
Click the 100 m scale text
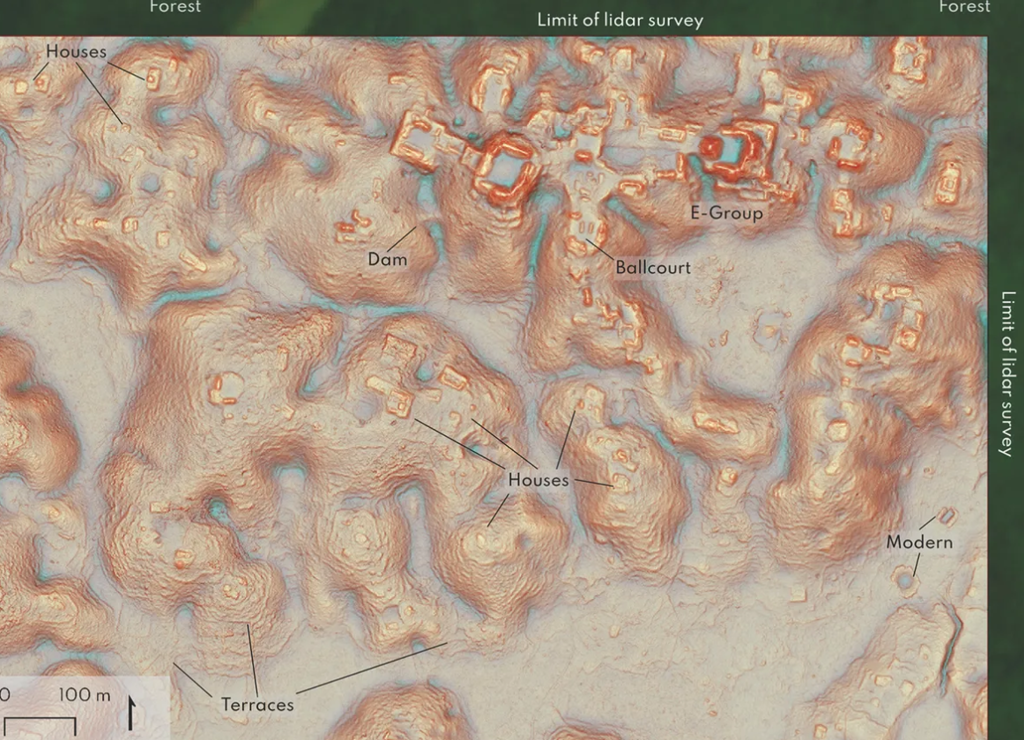click(85, 695)
